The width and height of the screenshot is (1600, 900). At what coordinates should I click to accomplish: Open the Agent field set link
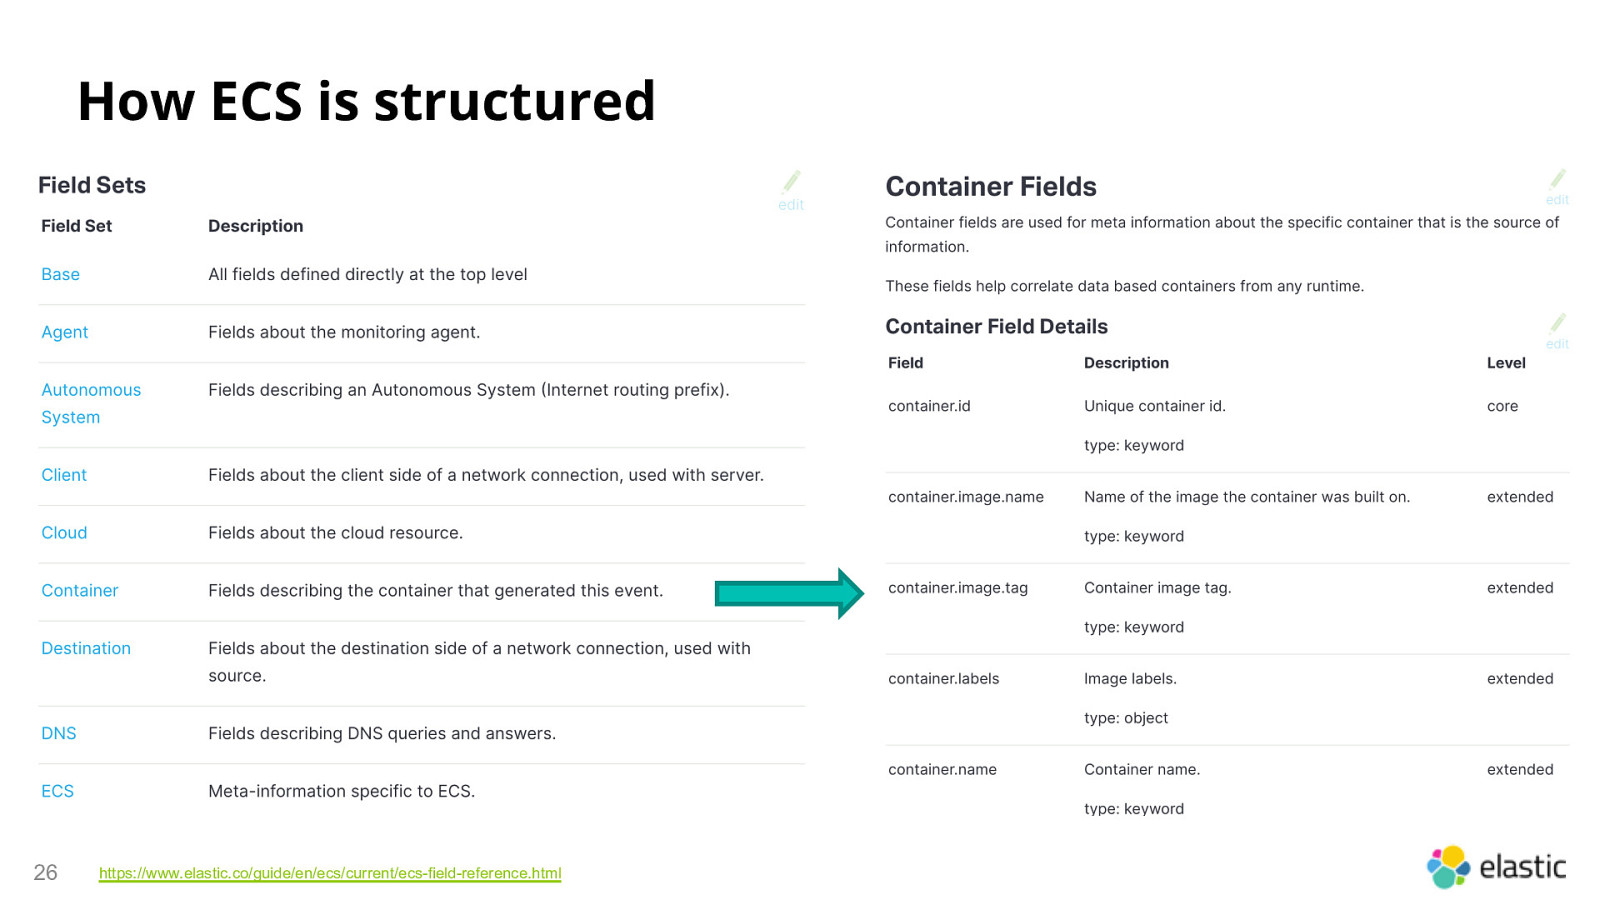tap(64, 332)
